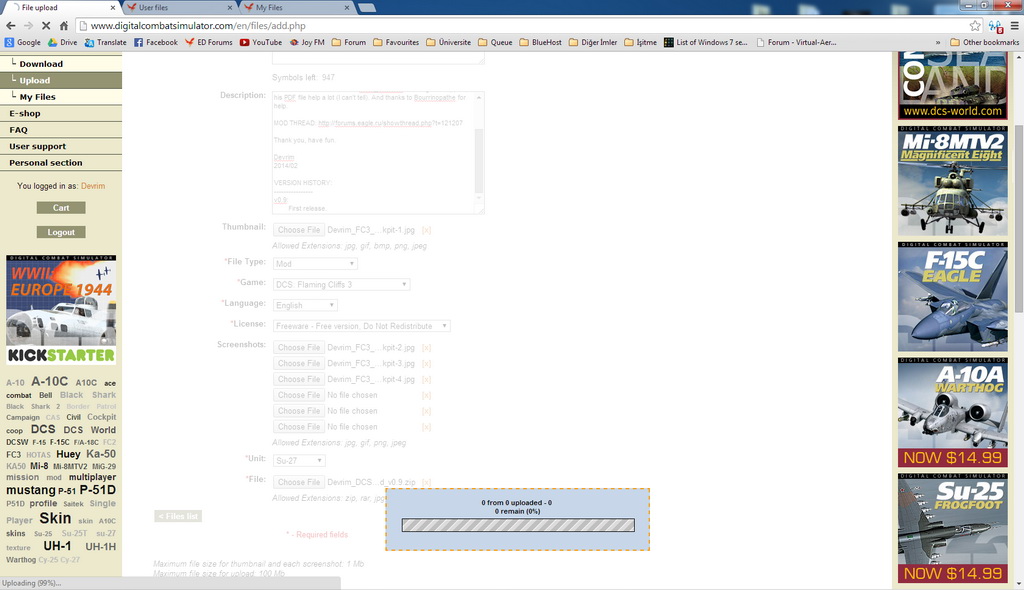Open the Joy FM bookmark
Screen dimensions: 1024x590
307,42
